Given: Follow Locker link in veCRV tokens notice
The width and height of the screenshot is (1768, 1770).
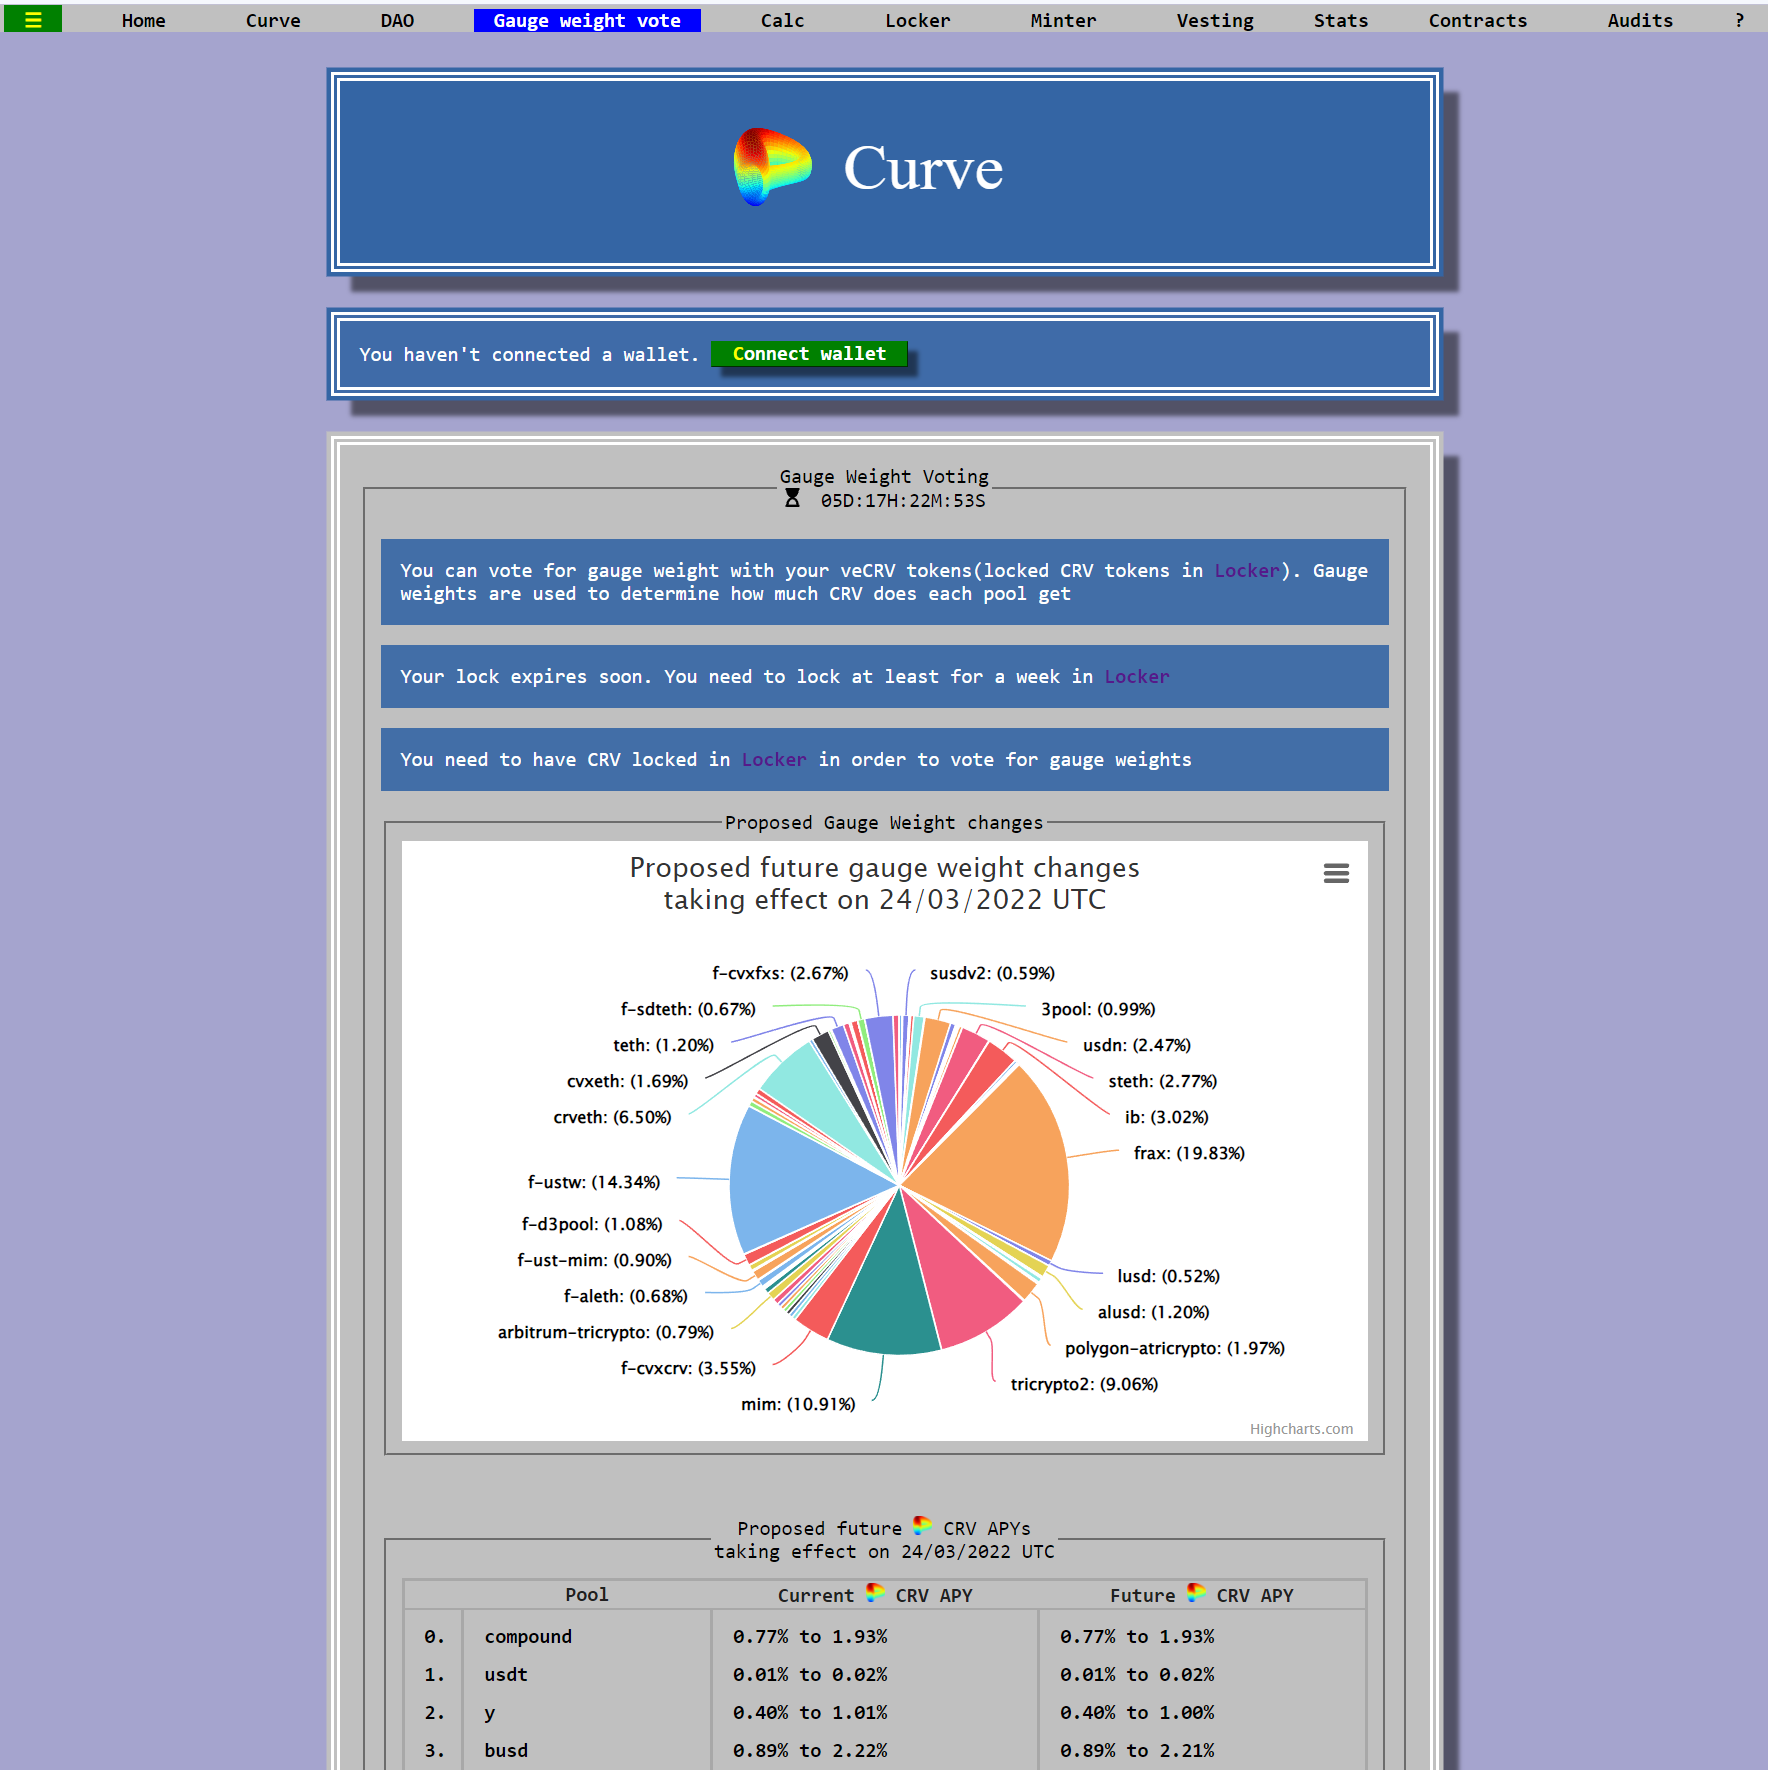Looking at the screenshot, I should pos(1247,570).
